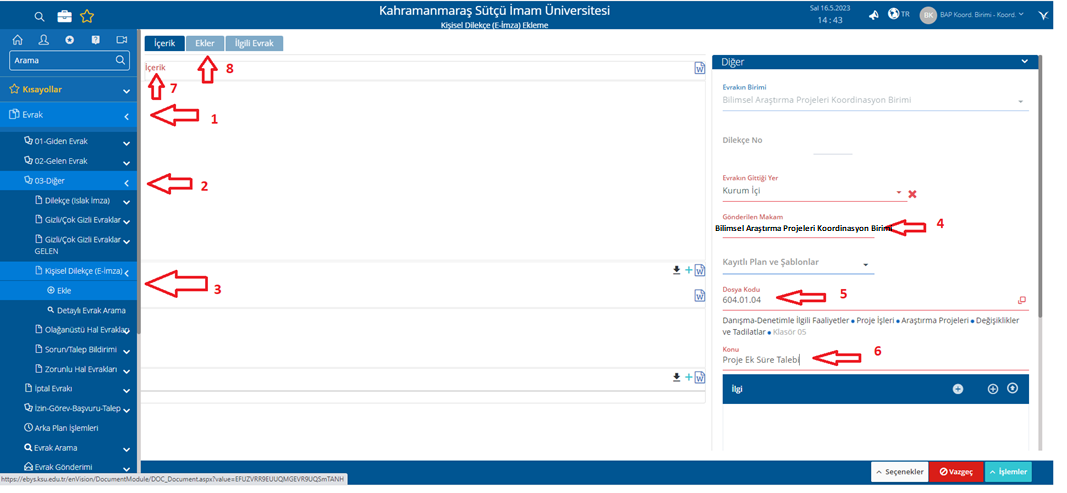1067x493 pixels.
Task: Open the megaphone announcements icon
Action: [873, 15]
